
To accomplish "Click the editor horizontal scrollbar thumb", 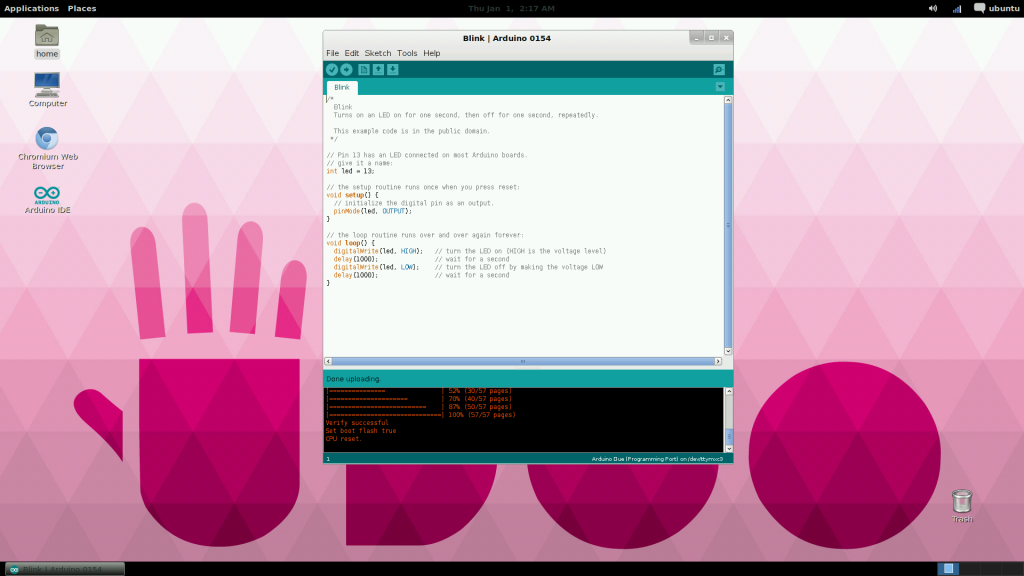I will (x=523, y=361).
